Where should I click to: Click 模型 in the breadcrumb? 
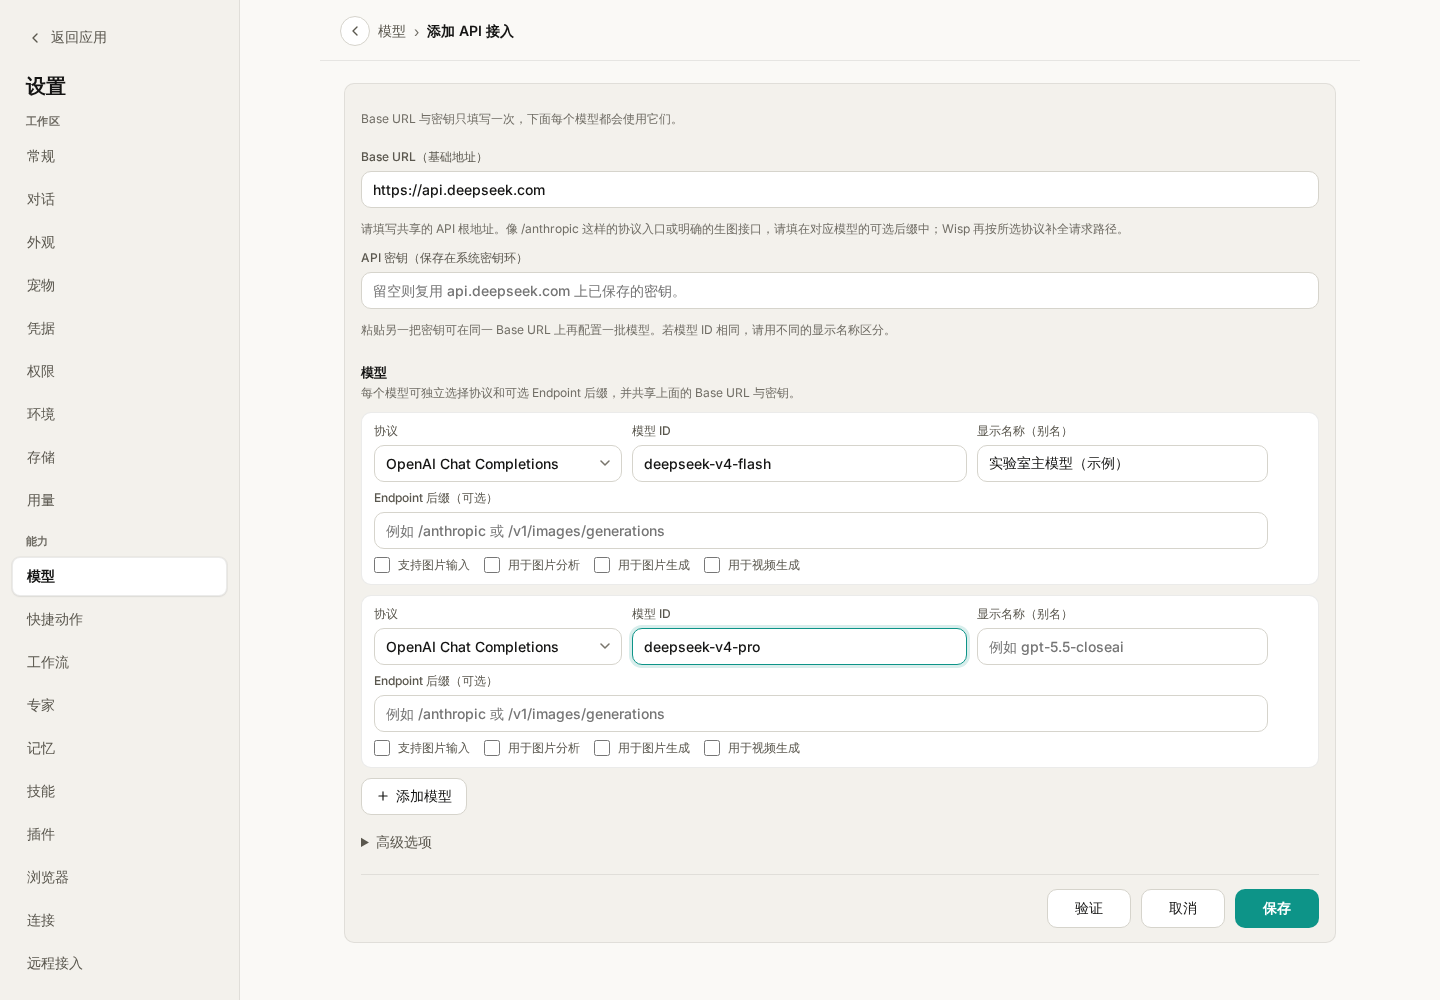[x=392, y=32]
